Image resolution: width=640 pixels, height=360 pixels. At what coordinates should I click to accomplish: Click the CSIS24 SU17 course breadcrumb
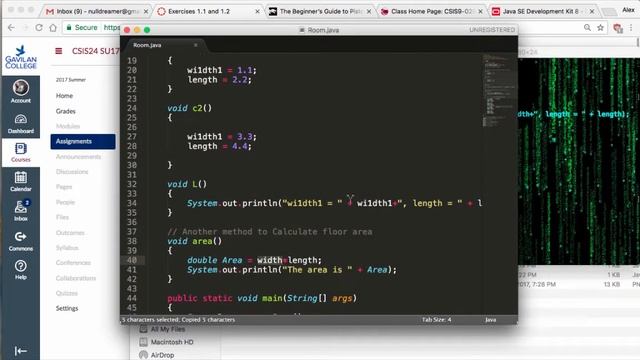pyautogui.click(x=96, y=51)
